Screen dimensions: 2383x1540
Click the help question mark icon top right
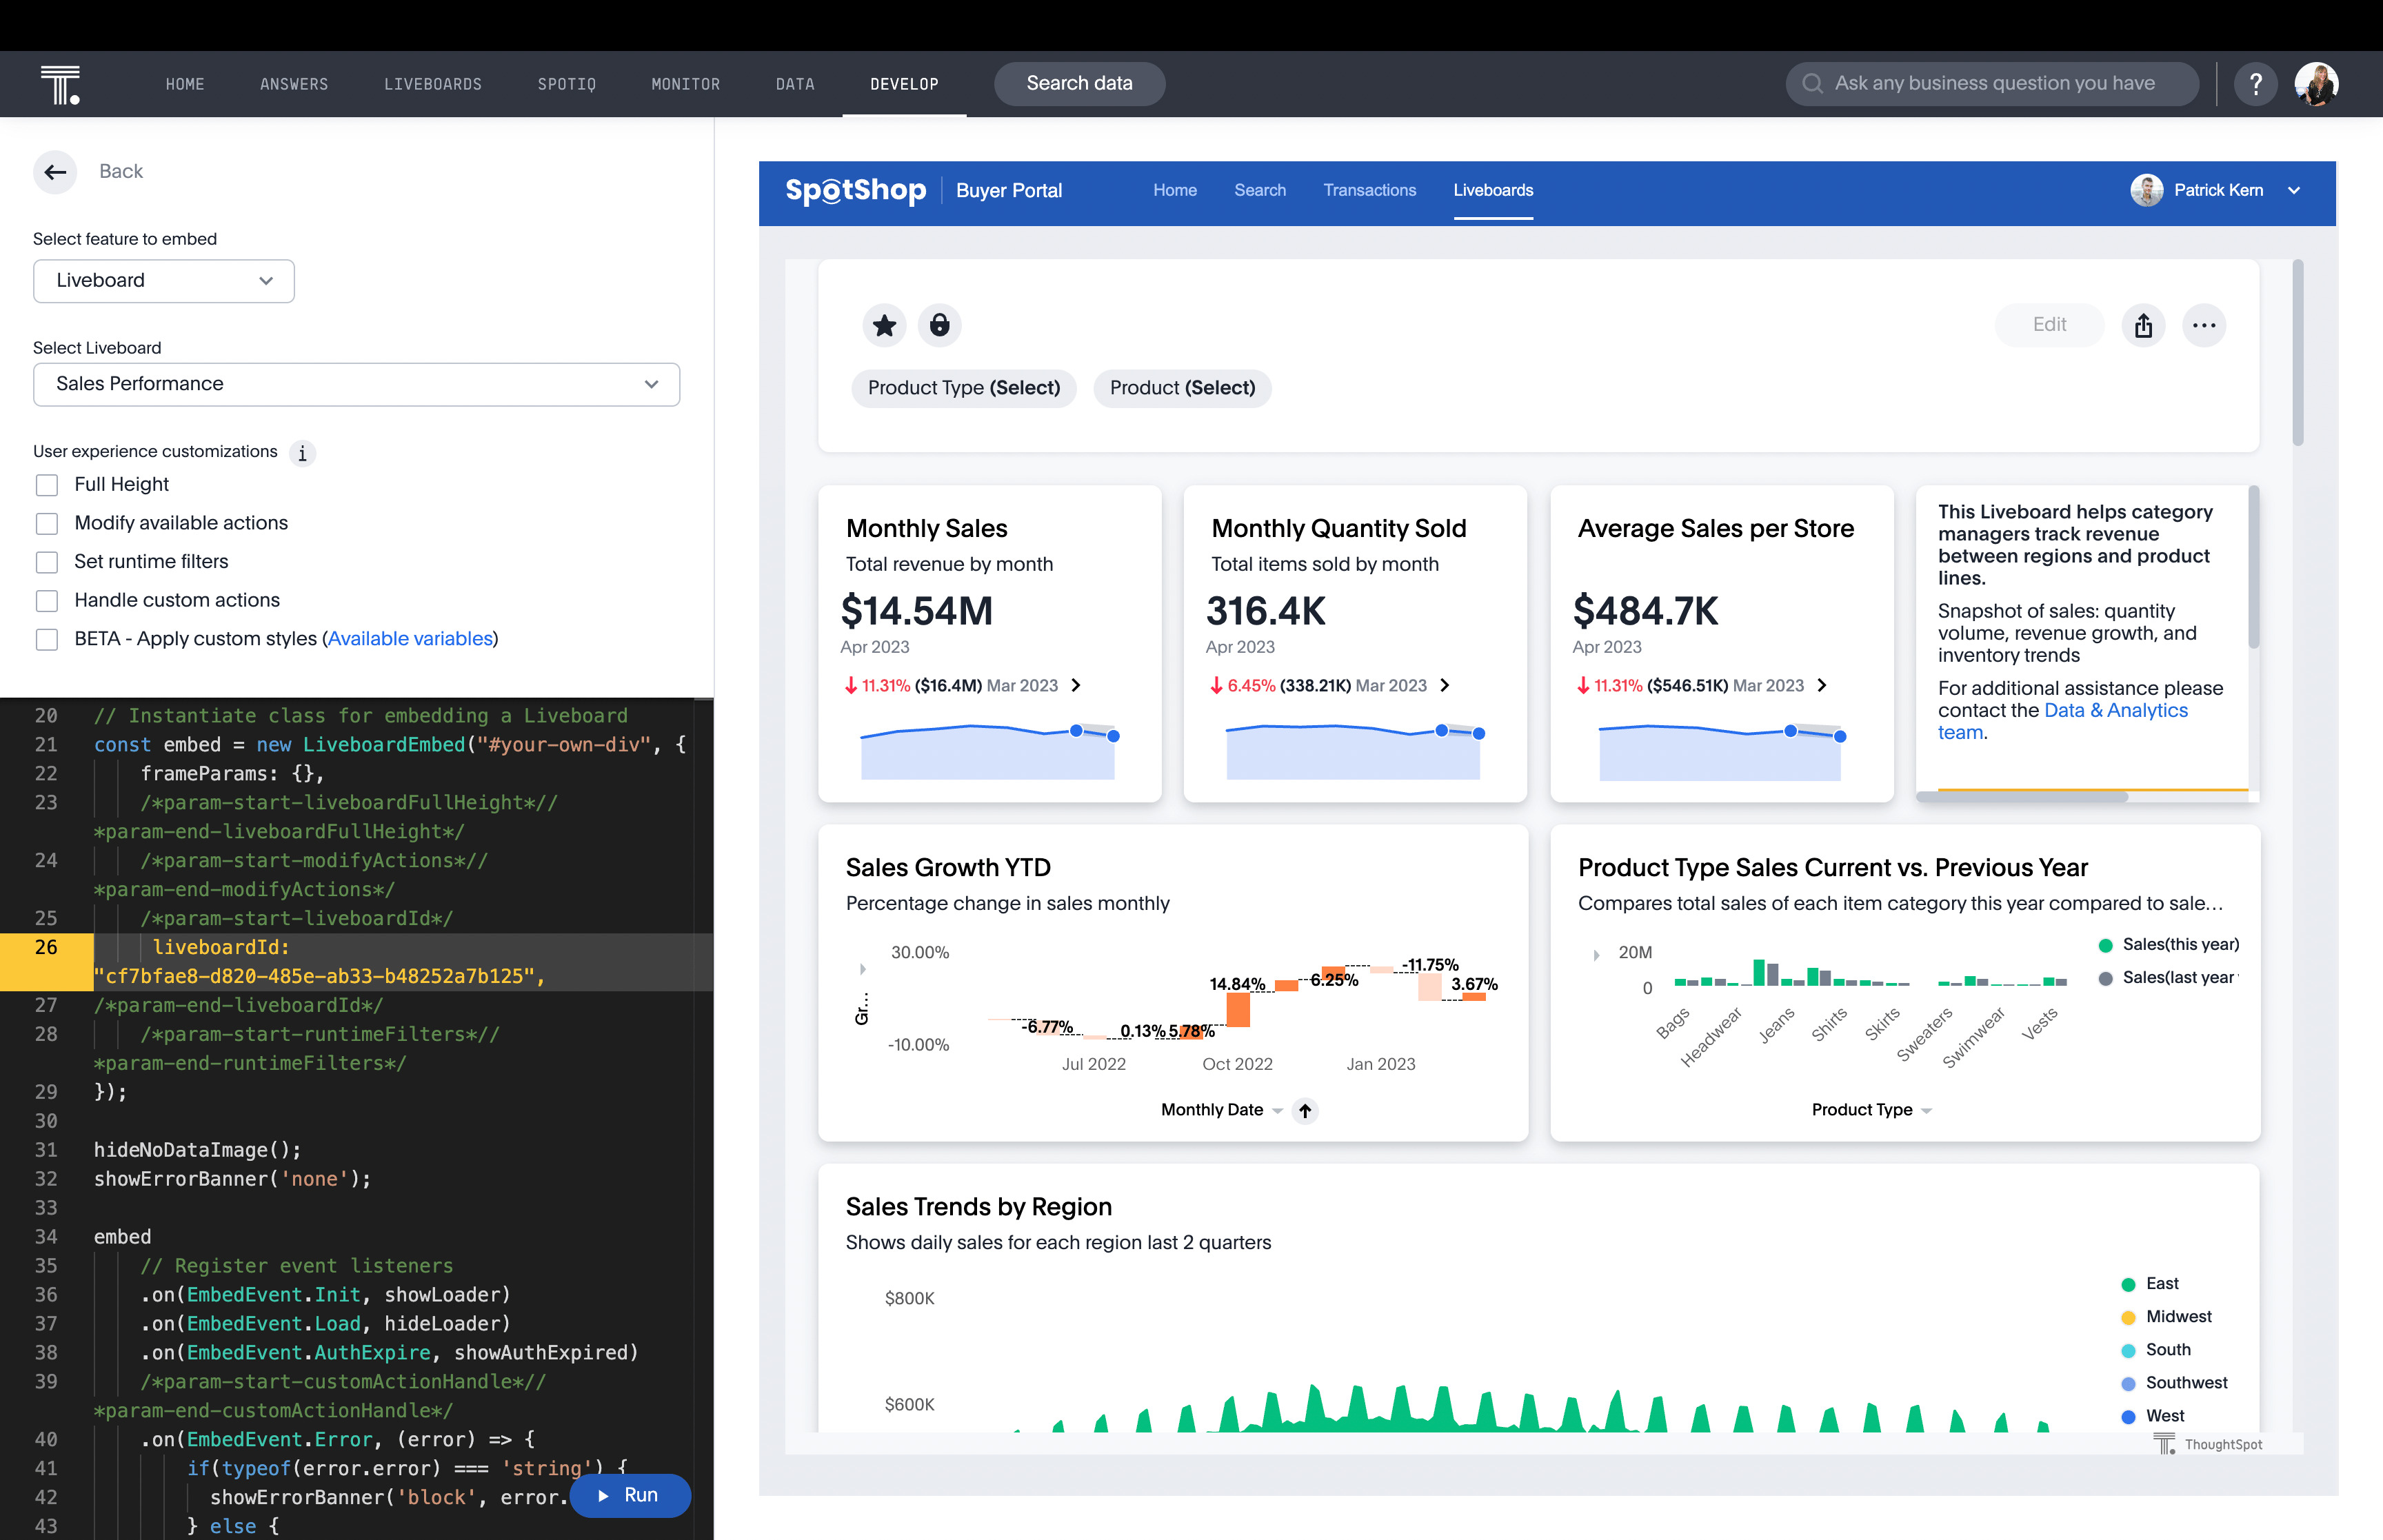pos(2256,84)
